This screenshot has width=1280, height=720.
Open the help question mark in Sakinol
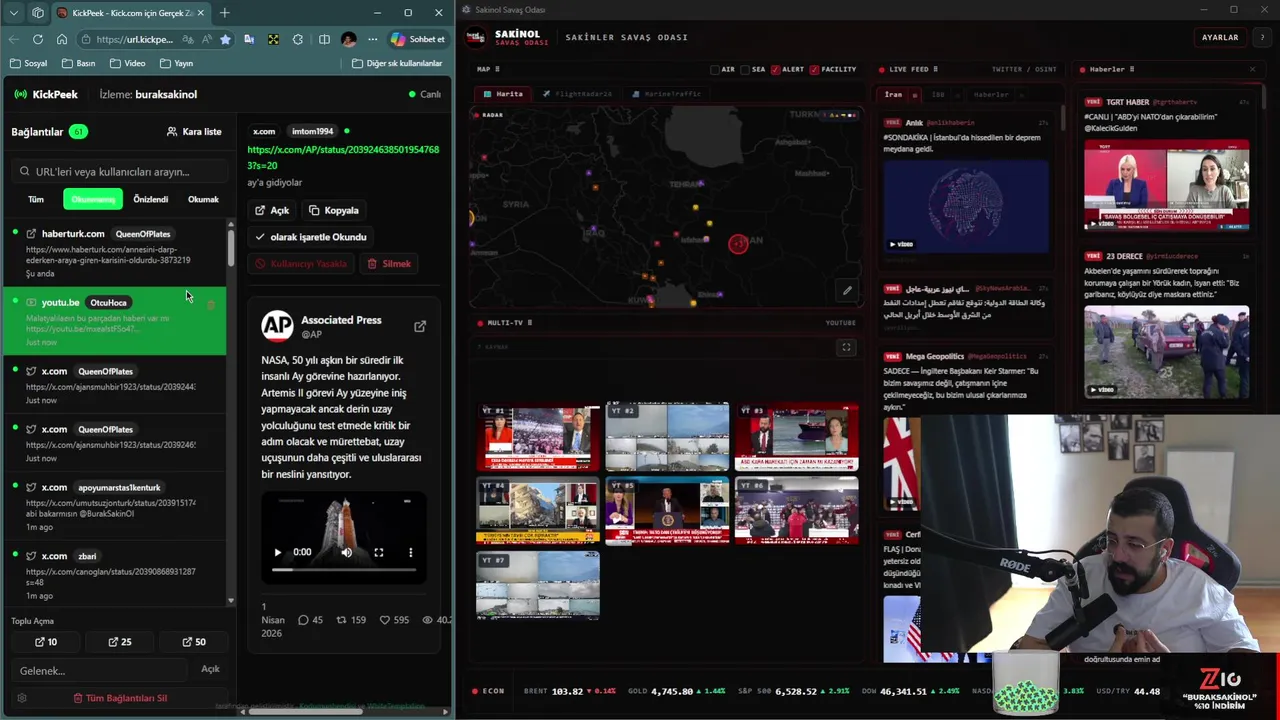pos(1261,37)
